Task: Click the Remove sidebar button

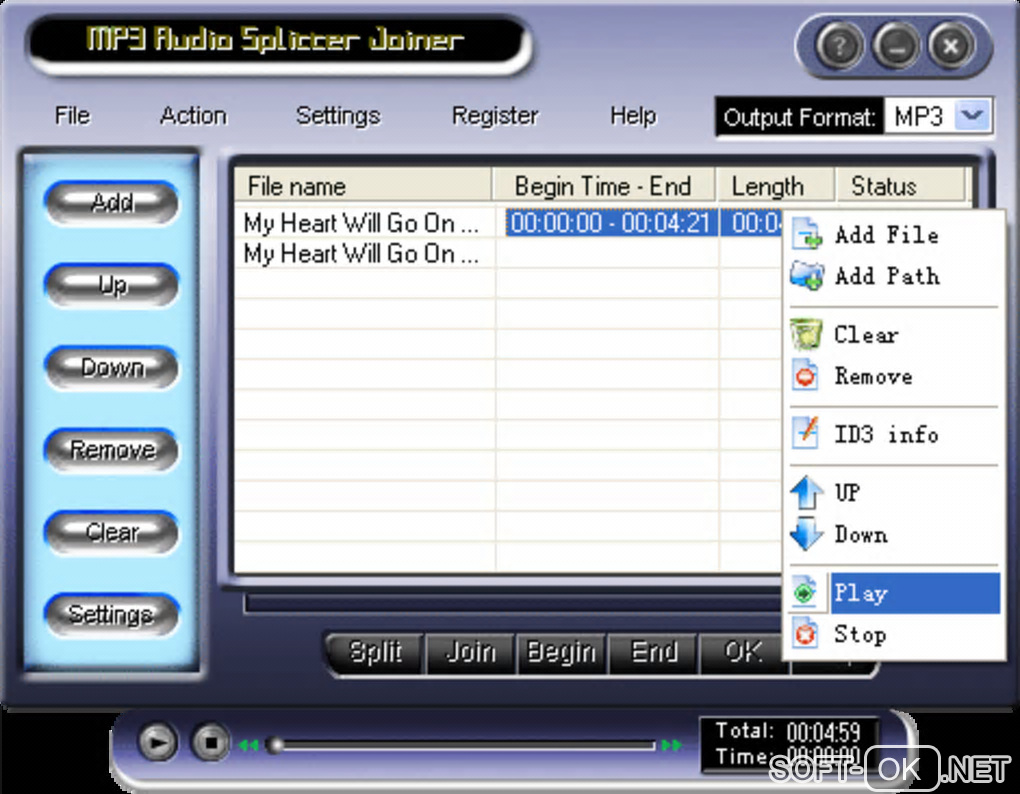Action: point(111,449)
